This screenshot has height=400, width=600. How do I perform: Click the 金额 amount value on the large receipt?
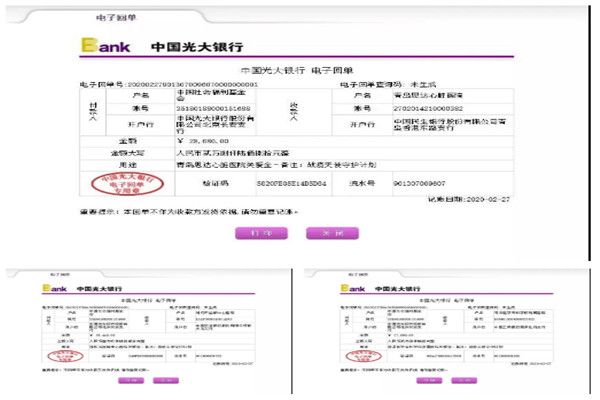[203, 141]
